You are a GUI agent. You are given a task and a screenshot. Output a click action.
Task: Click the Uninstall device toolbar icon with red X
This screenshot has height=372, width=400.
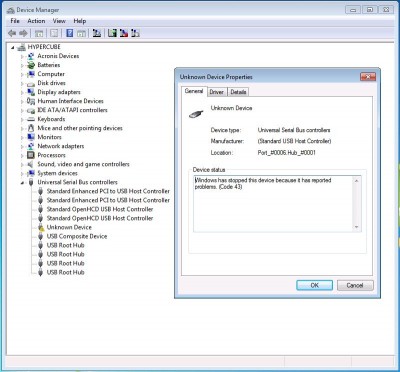(x=124, y=33)
